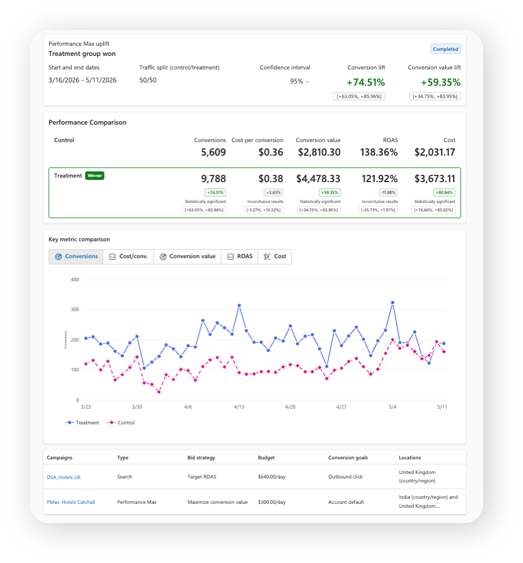This screenshot has height=563, width=523.
Task: Click the Performance Max type cell
Action: [x=137, y=502]
